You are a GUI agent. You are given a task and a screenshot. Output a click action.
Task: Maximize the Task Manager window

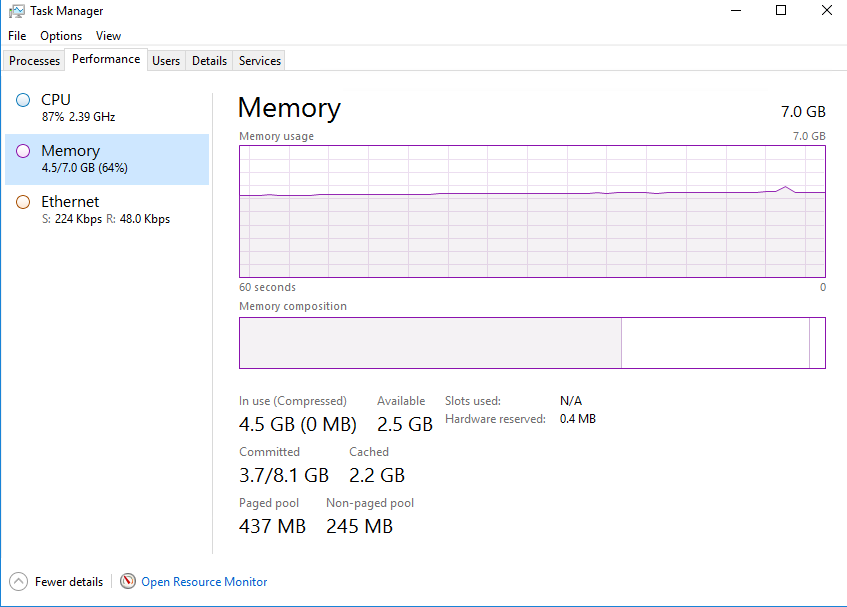pyautogui.click(x=781, y=11)
